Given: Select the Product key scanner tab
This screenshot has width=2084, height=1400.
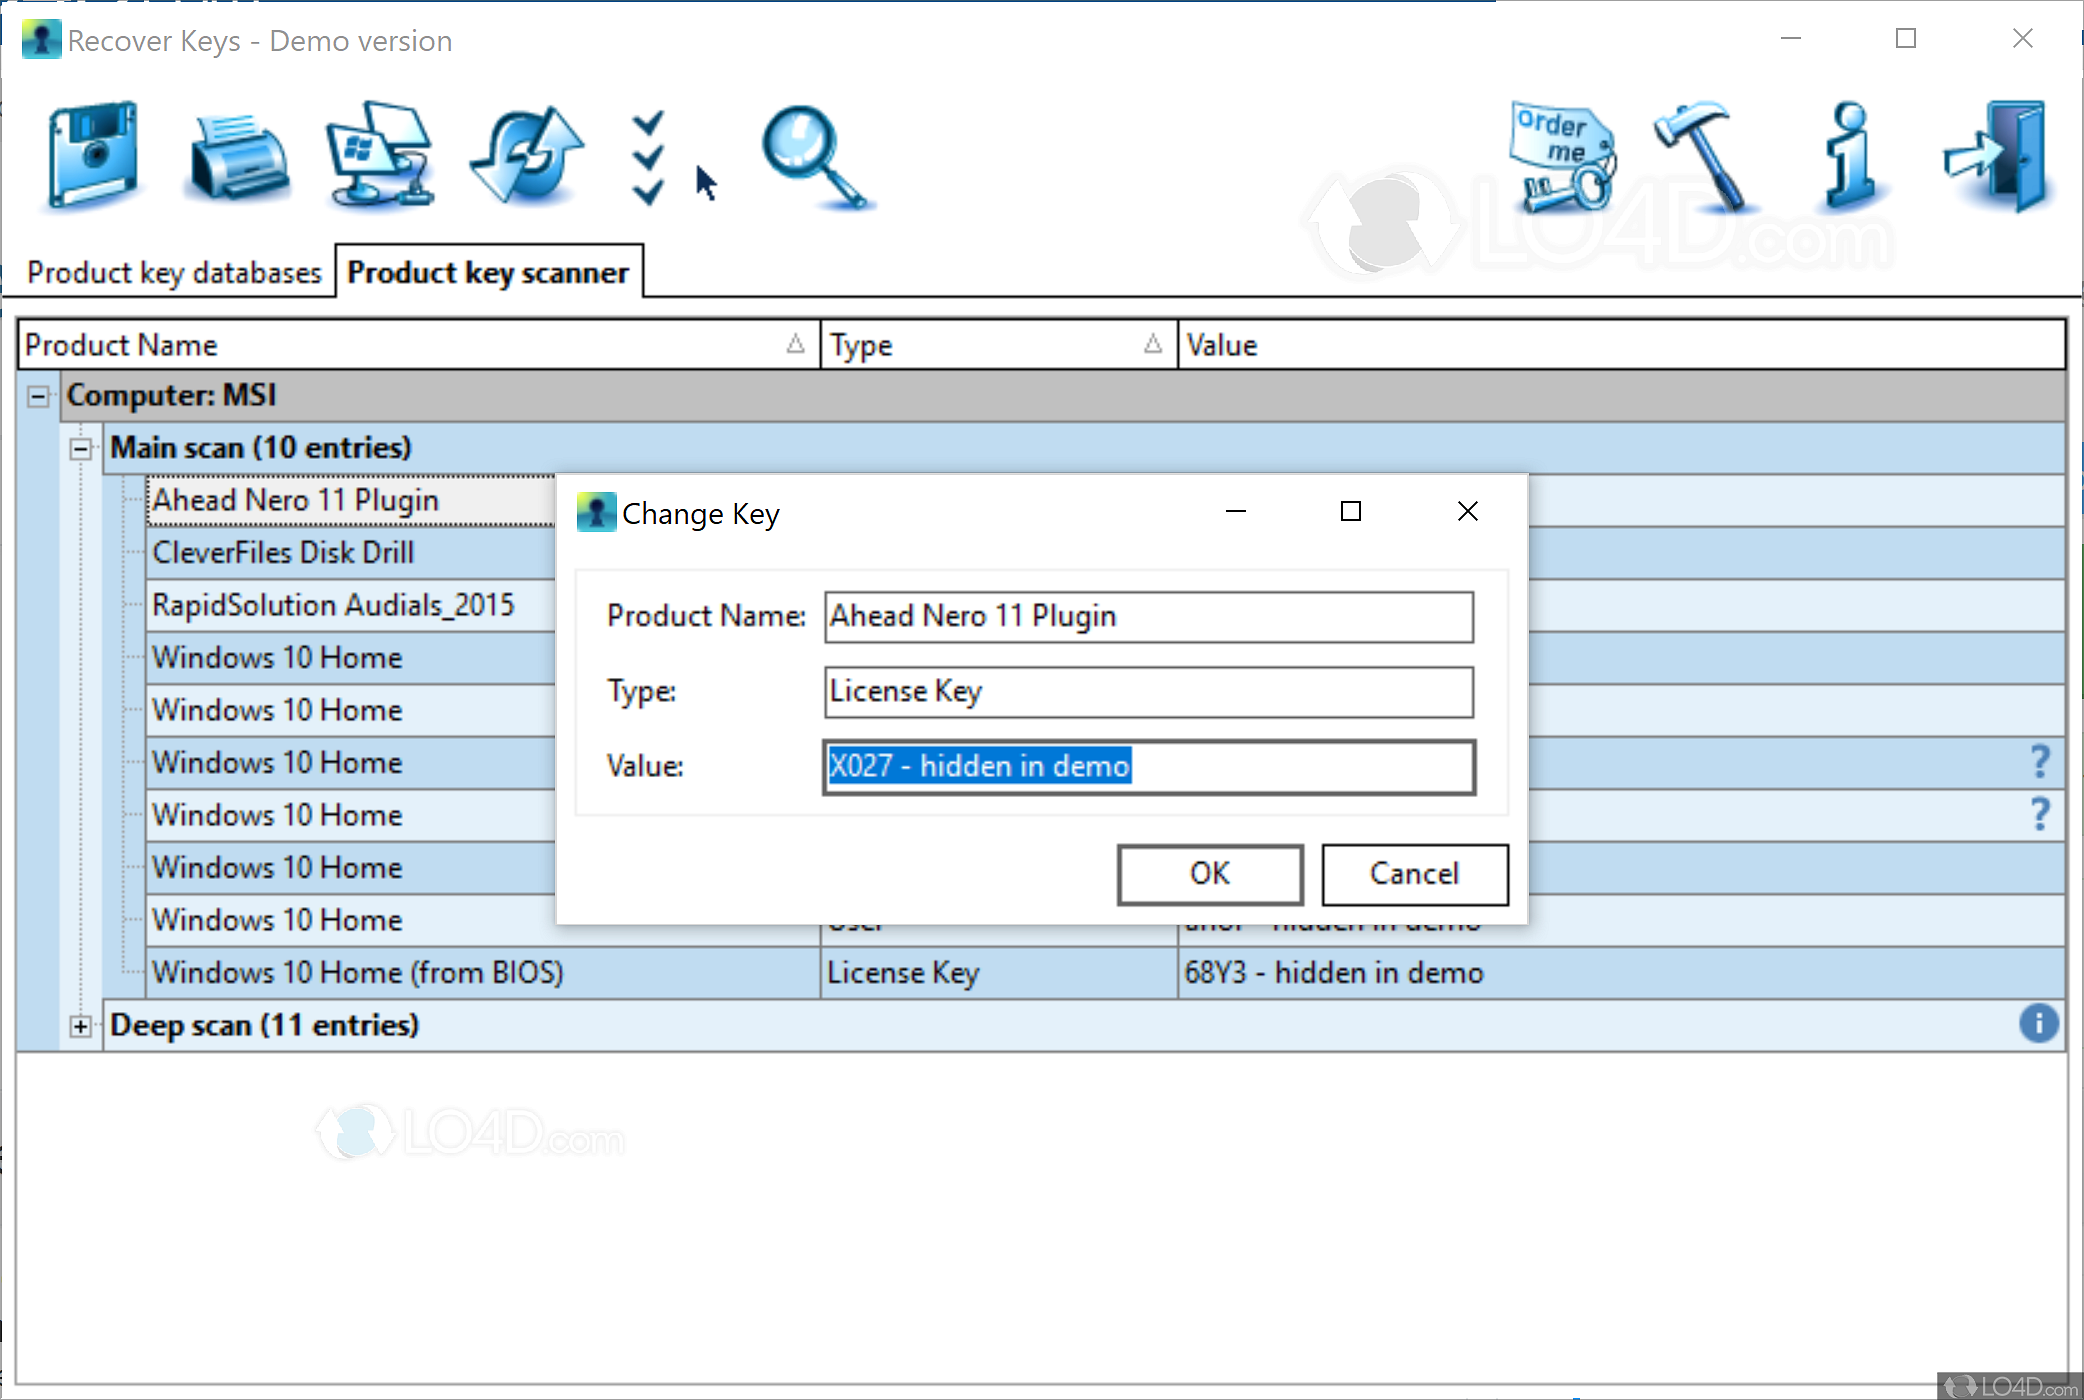Looking at the screenshot, I should click(488, 273).
